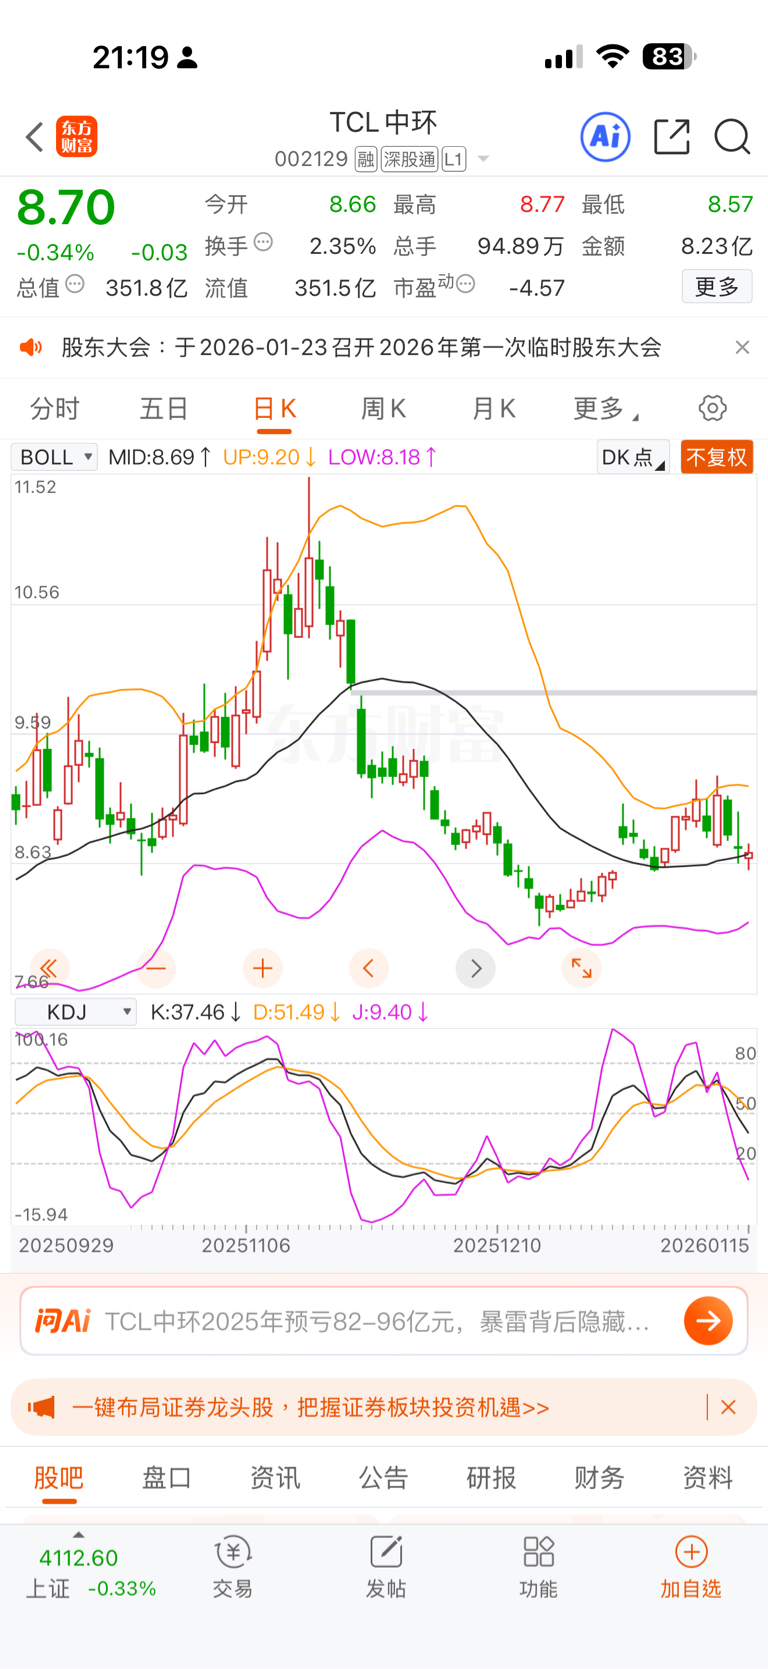This screenshot has height=1669, width=768.
Task: Switch to 月K chart tab
Action: [493, 408]
